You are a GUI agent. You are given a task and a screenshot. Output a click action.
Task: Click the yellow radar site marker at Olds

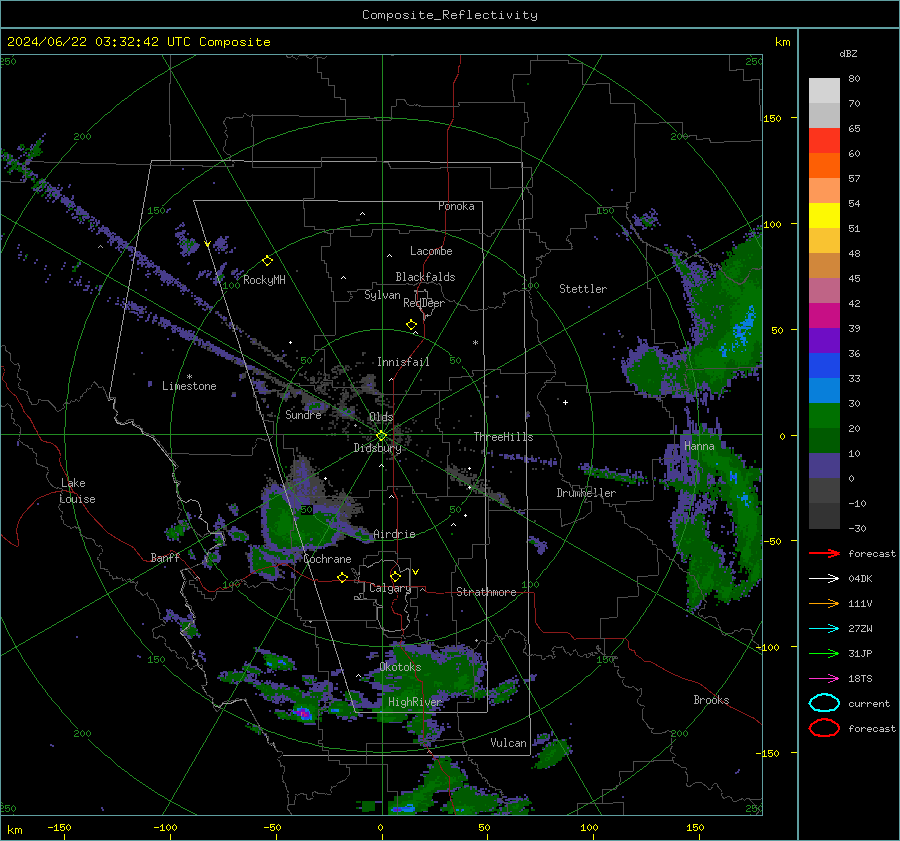point(381,436)
